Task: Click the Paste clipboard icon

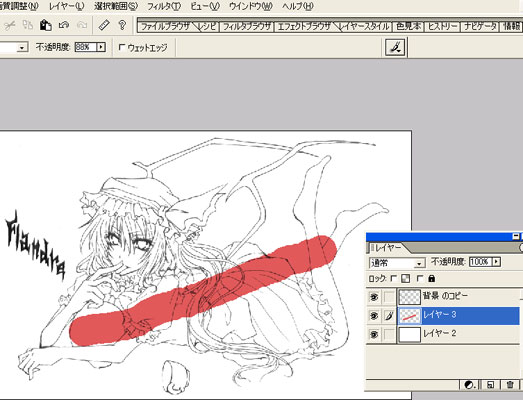Action: (x=45, y=25)
